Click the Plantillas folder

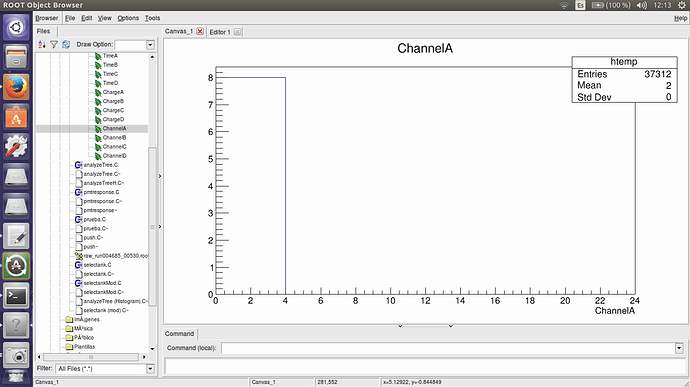click(x=84, y=347)
